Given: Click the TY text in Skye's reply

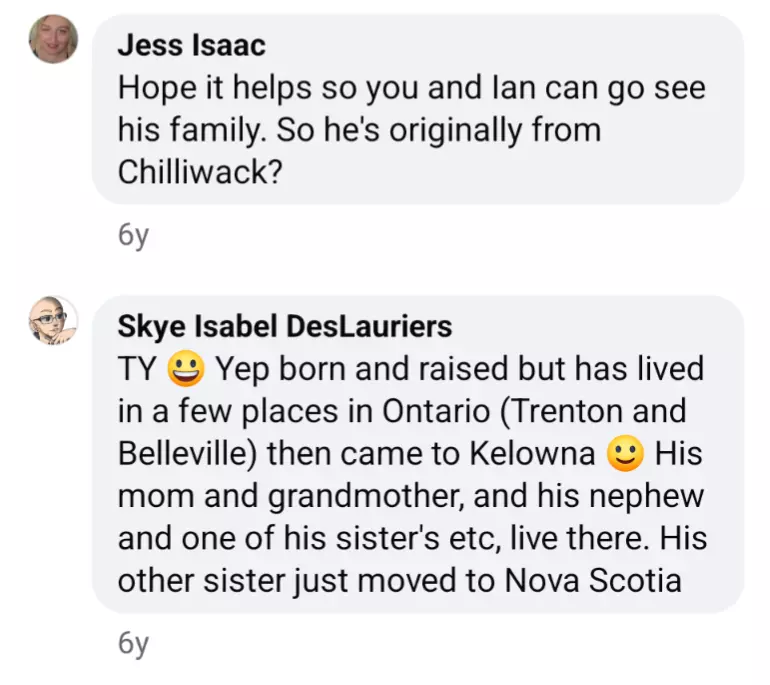Looking at the screenshot, I should 136,369.
